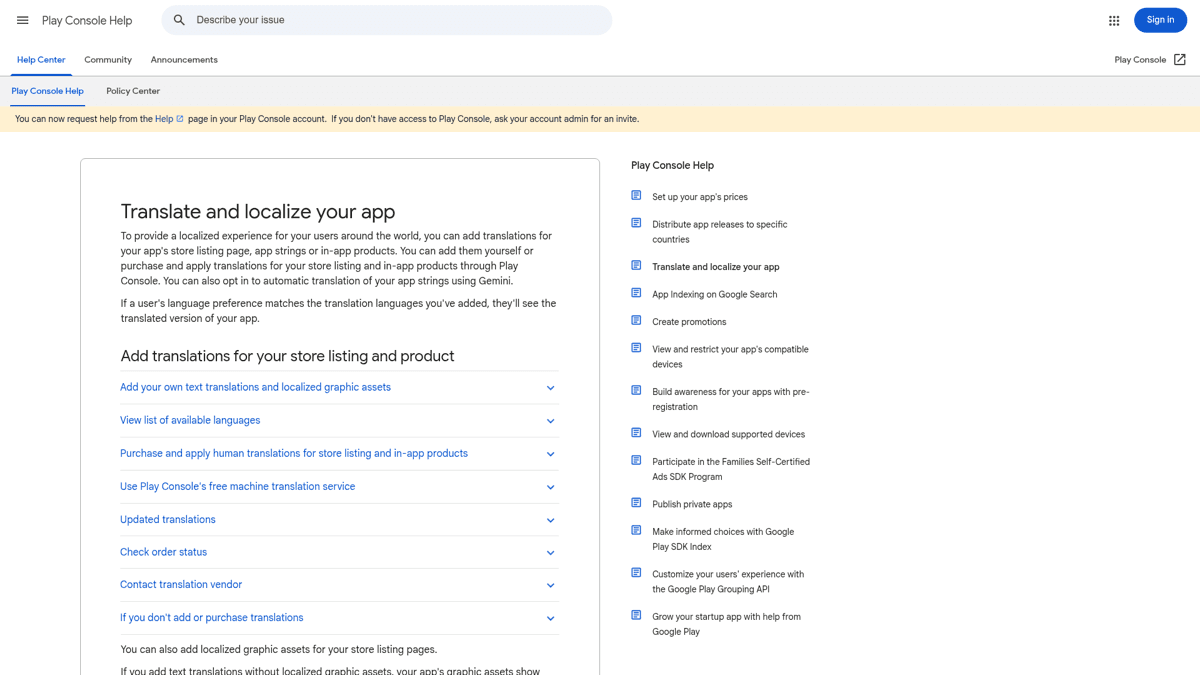Click article icon for Set up your app's prices
Viewport: 1200px width, 675px height.
pyautogui.click(x=636, y=196)
